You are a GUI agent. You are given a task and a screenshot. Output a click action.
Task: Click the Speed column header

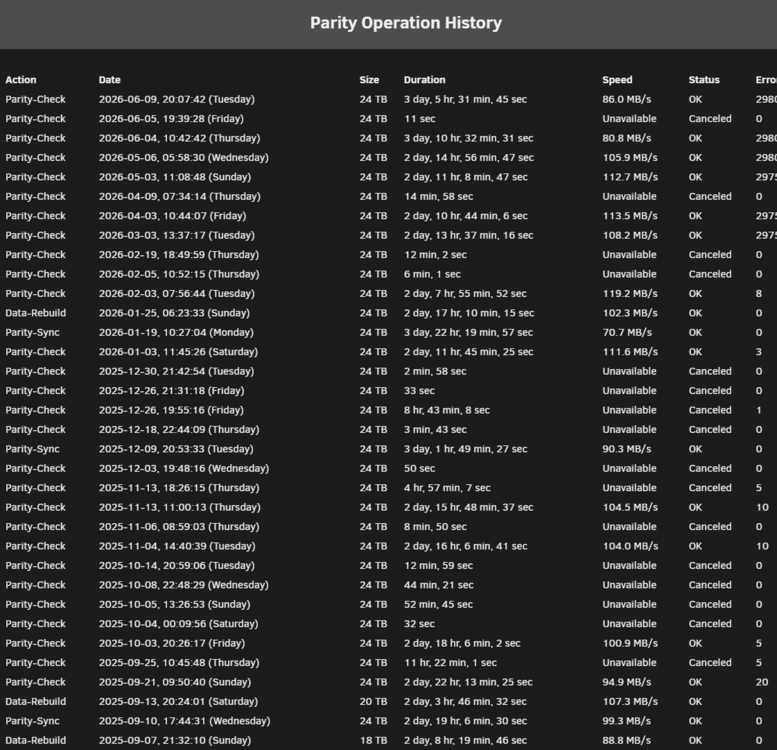point(617,80)
